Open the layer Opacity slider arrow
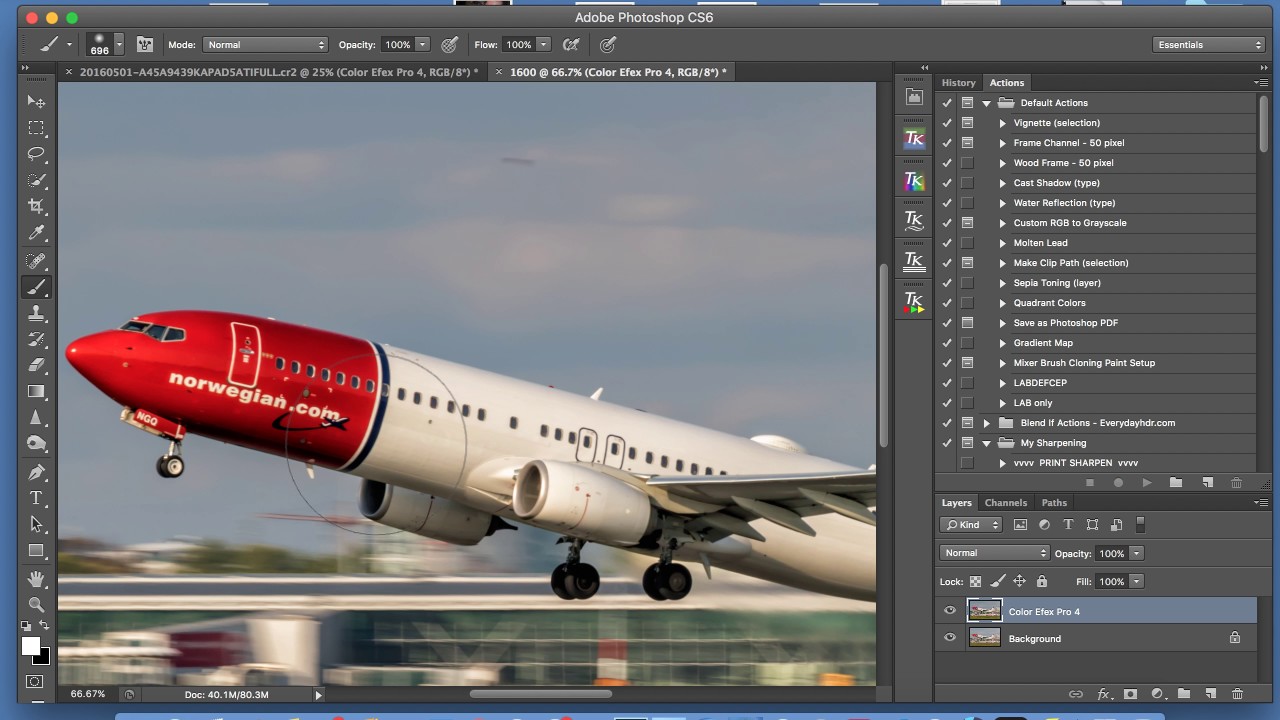This screenshot has height=720, width=1280. [1137, 553]
